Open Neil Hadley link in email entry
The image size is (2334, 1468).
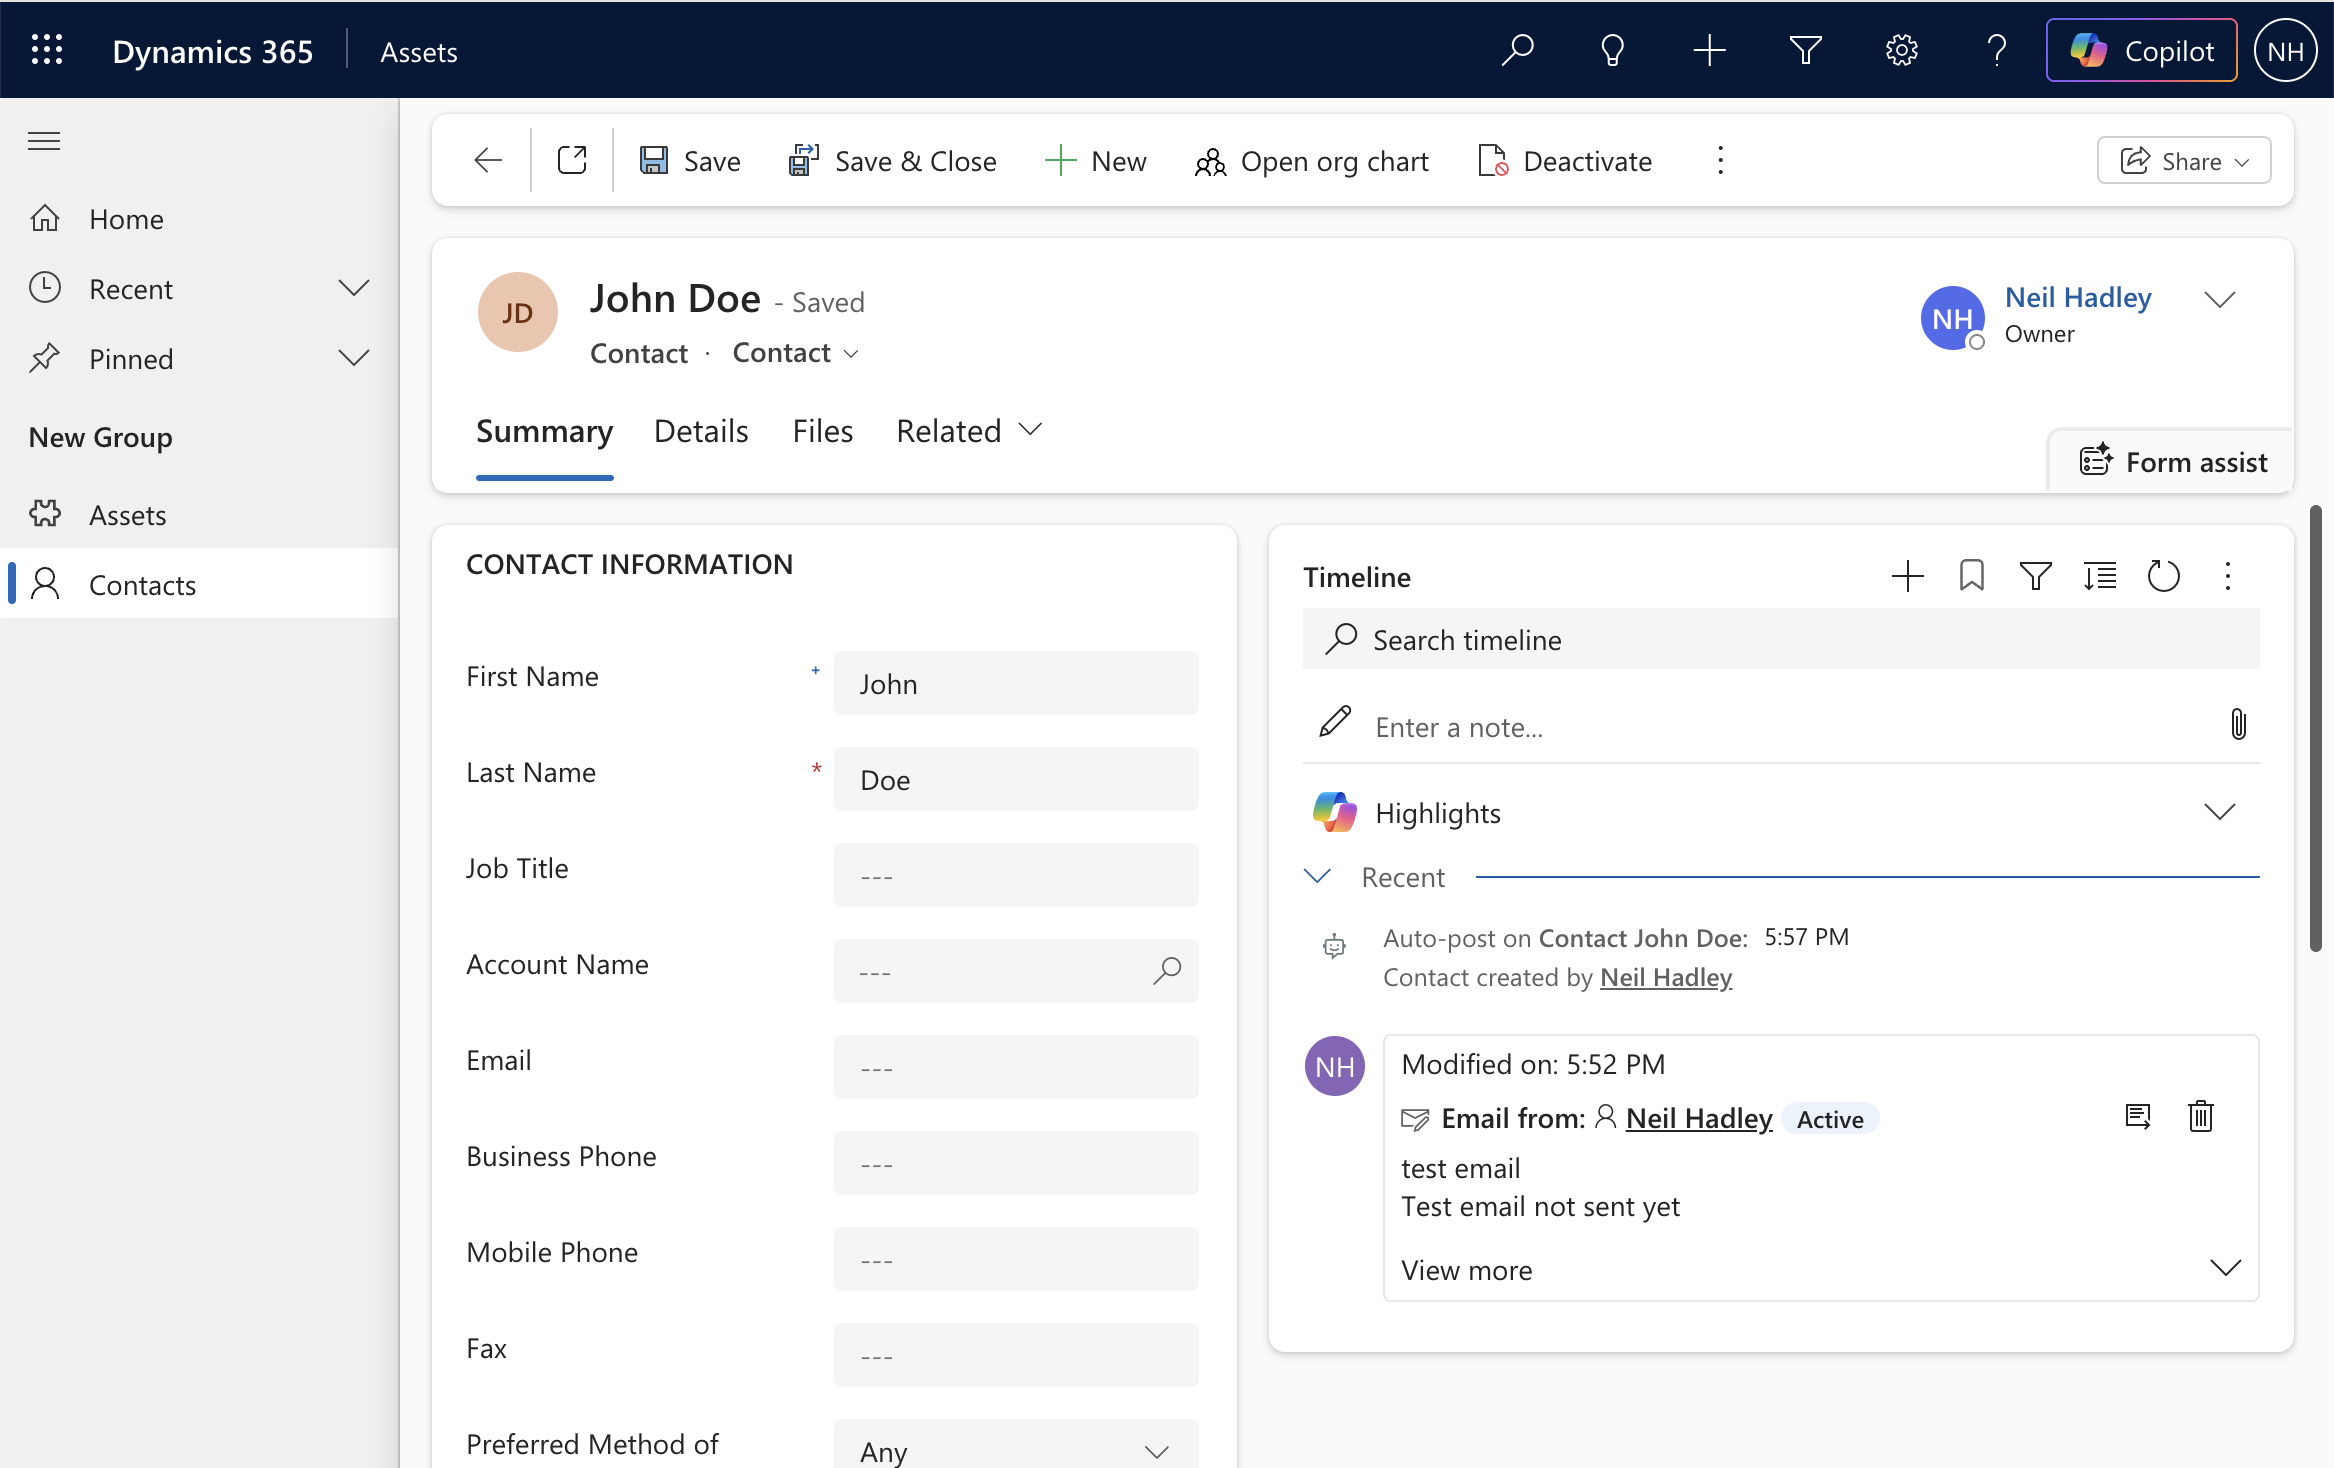click(1699, 1118)
